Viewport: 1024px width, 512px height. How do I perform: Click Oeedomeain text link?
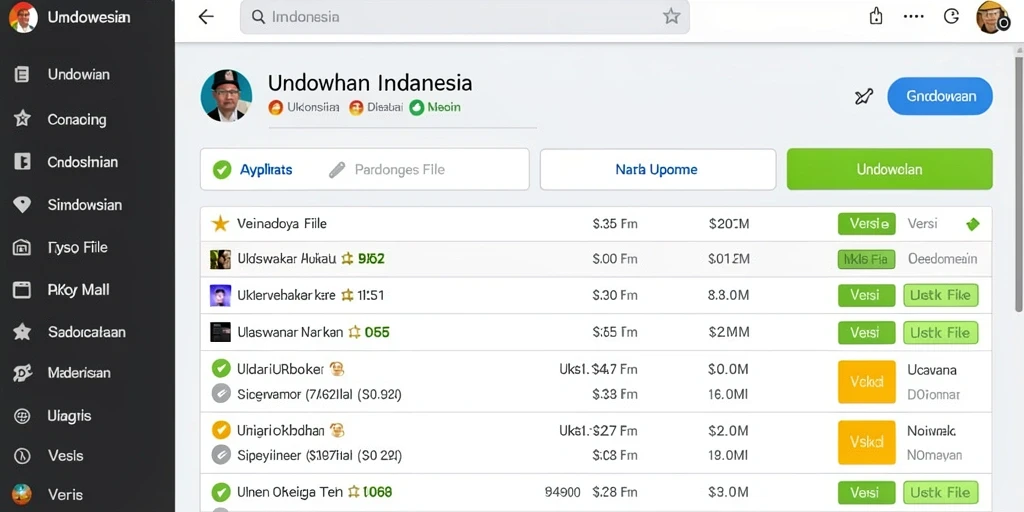click(942, 259)
